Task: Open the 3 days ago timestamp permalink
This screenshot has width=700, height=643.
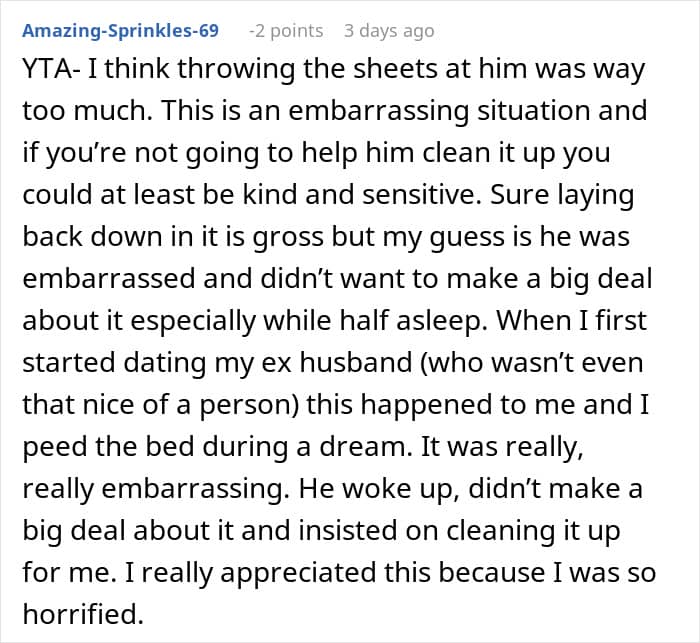Action: [389, 31]
